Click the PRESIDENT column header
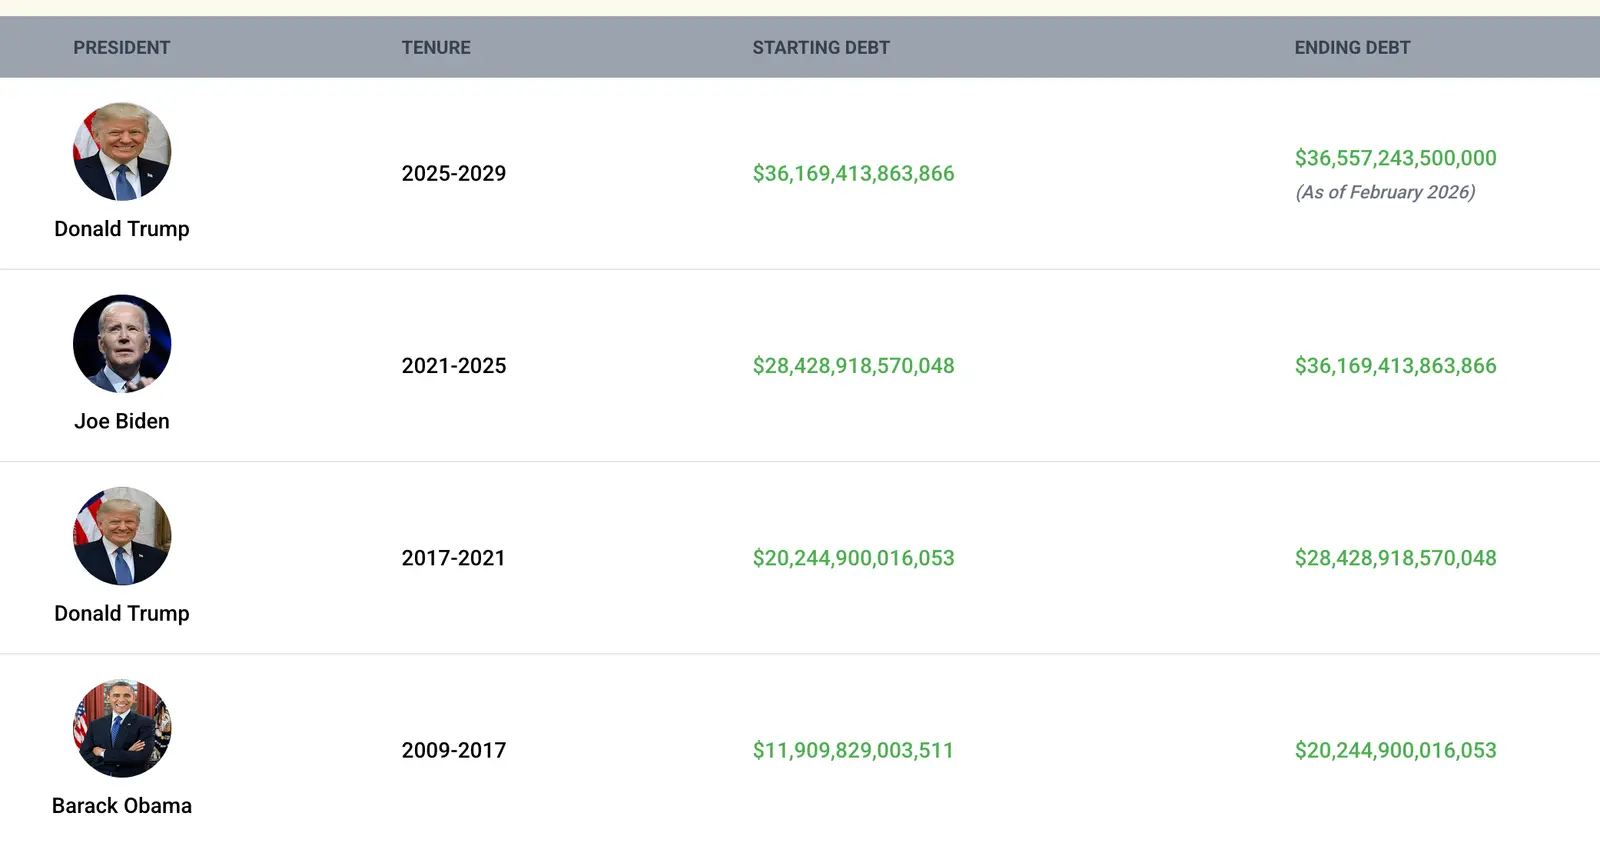The width and height of the screenshot is (1600, 843). [122, 48]
